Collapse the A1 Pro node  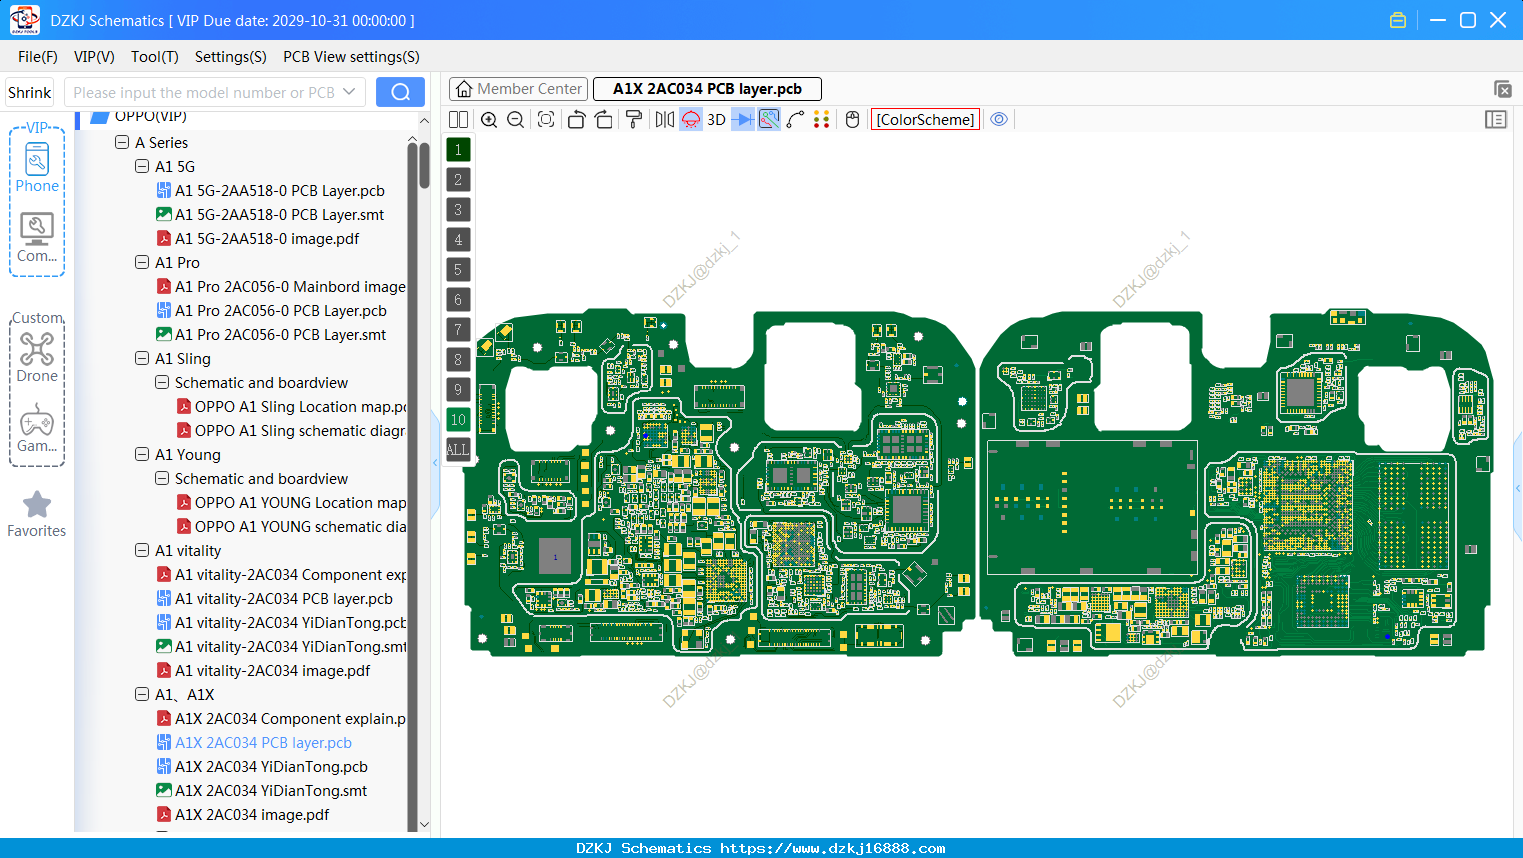(x=142, y=262)
